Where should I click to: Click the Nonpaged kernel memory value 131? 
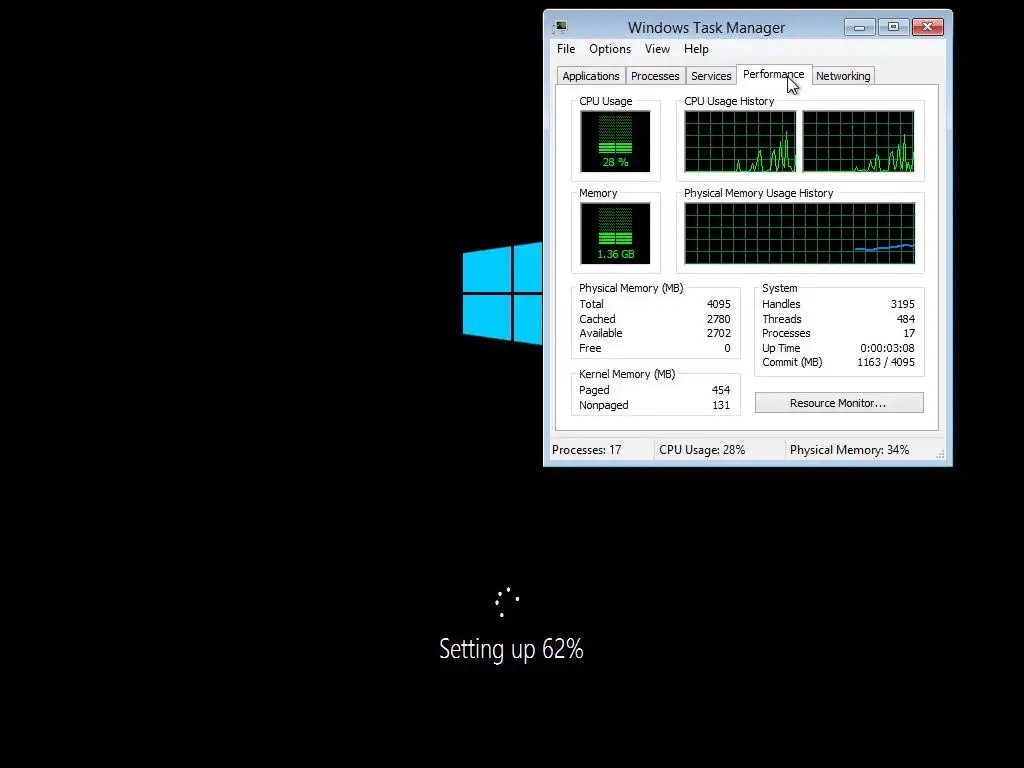[x=721, y=405]
